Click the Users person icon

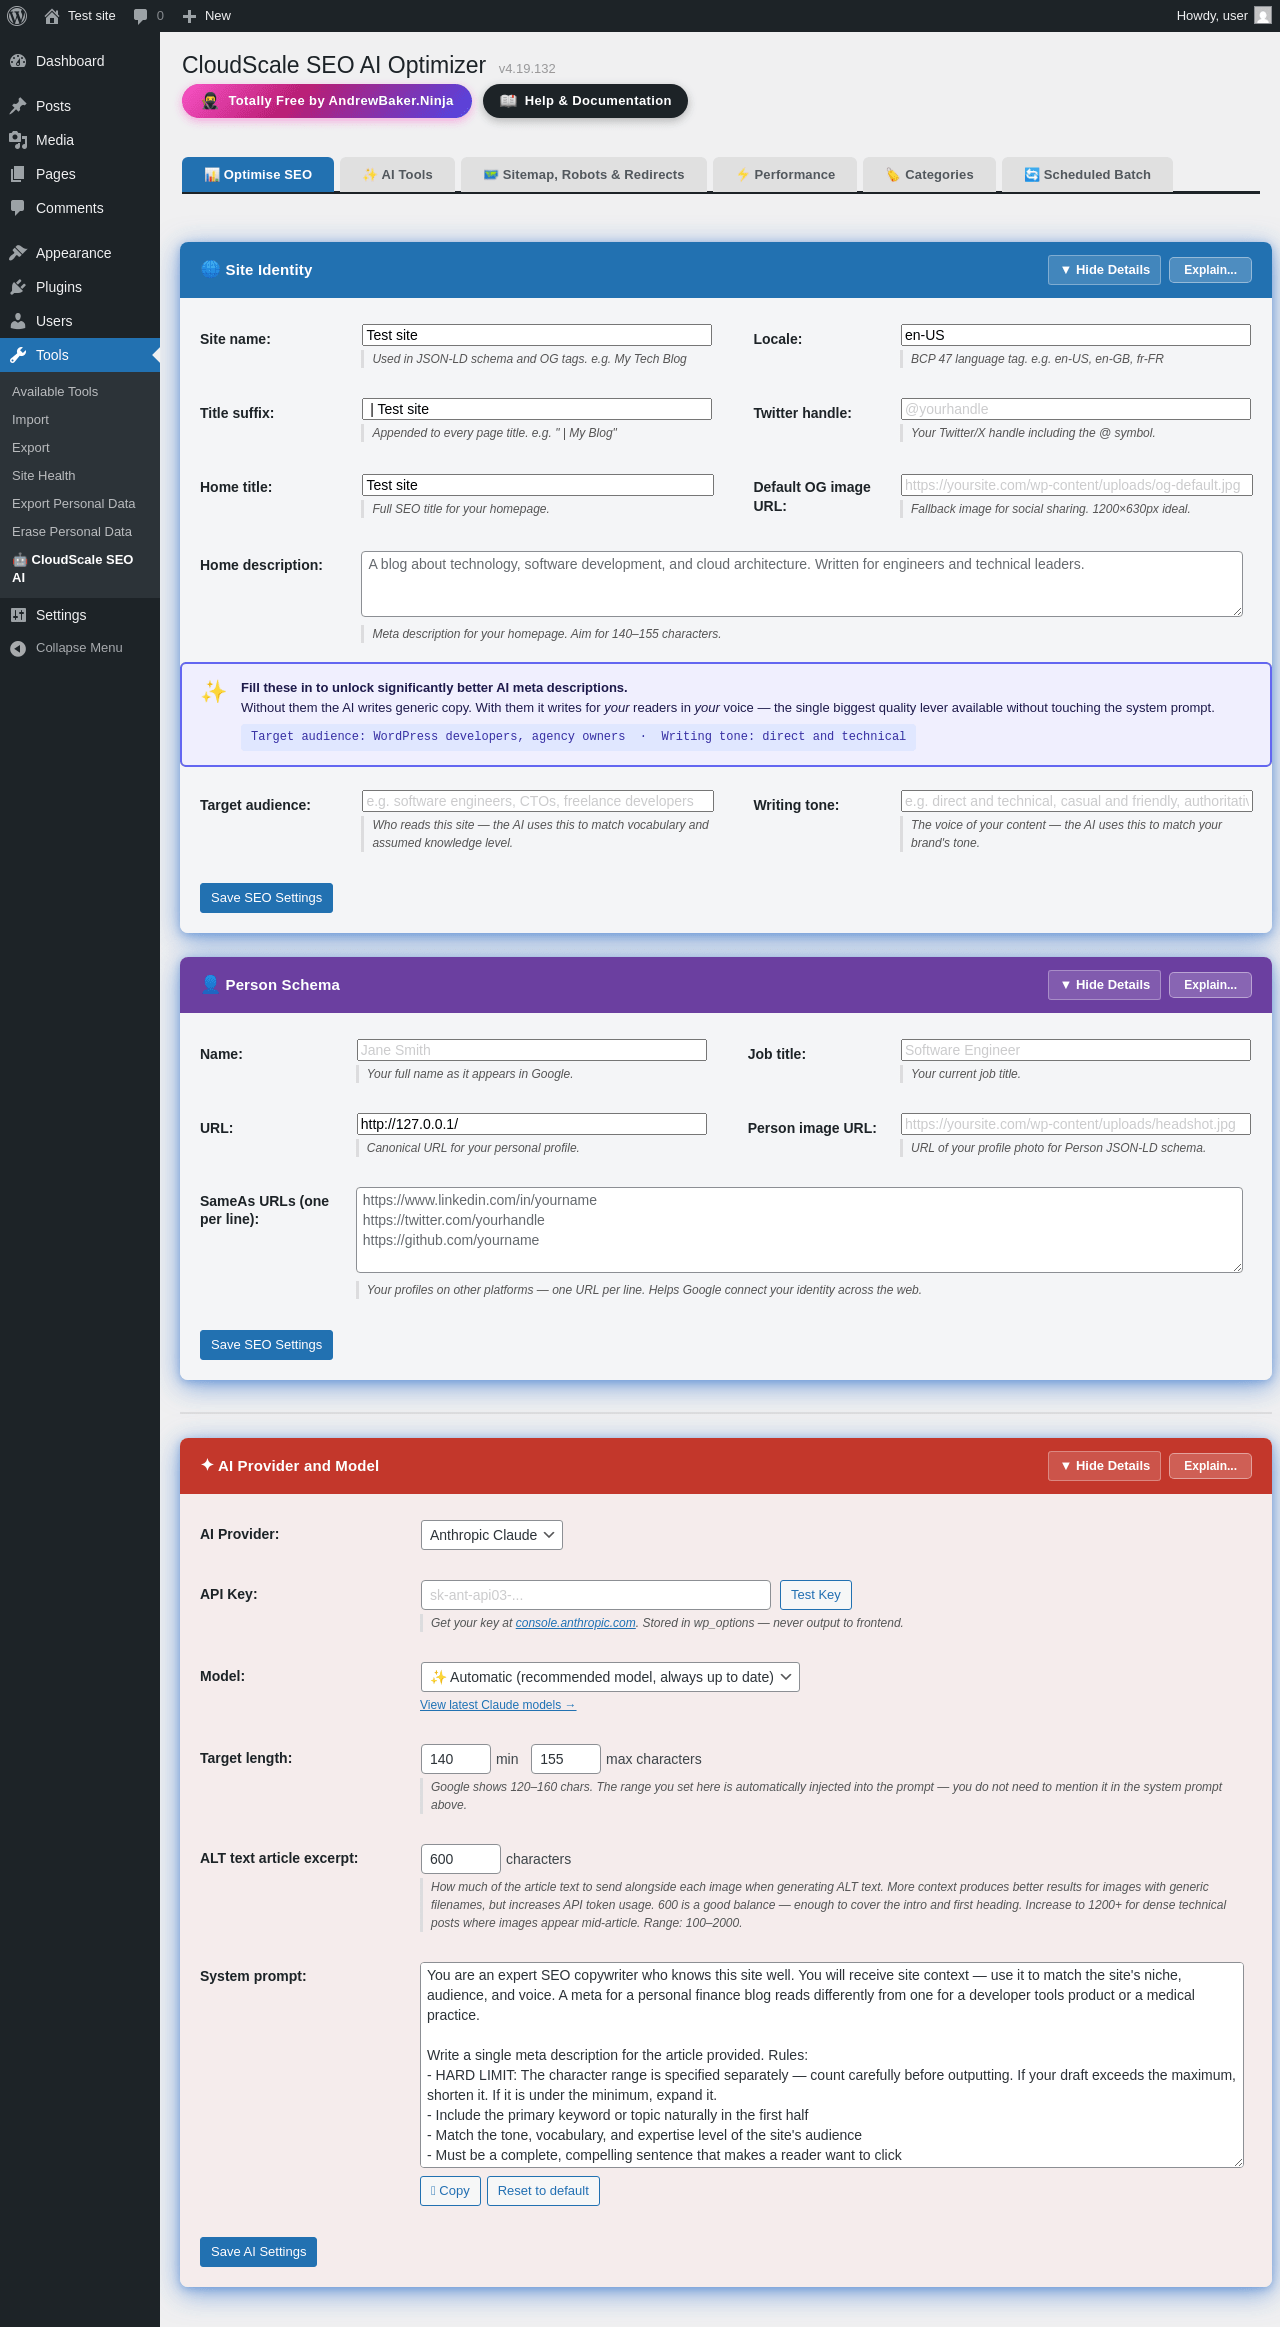point(18,321)
